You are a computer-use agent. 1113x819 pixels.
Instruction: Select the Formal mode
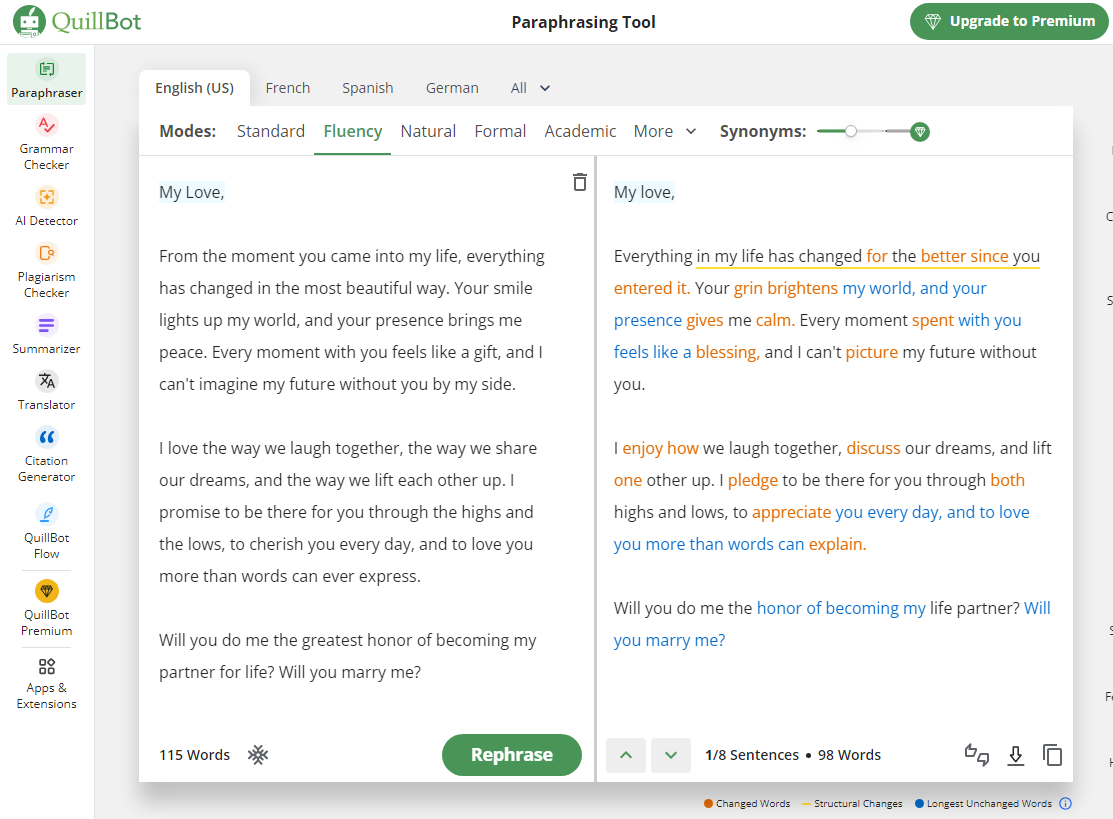click(500, 131)
